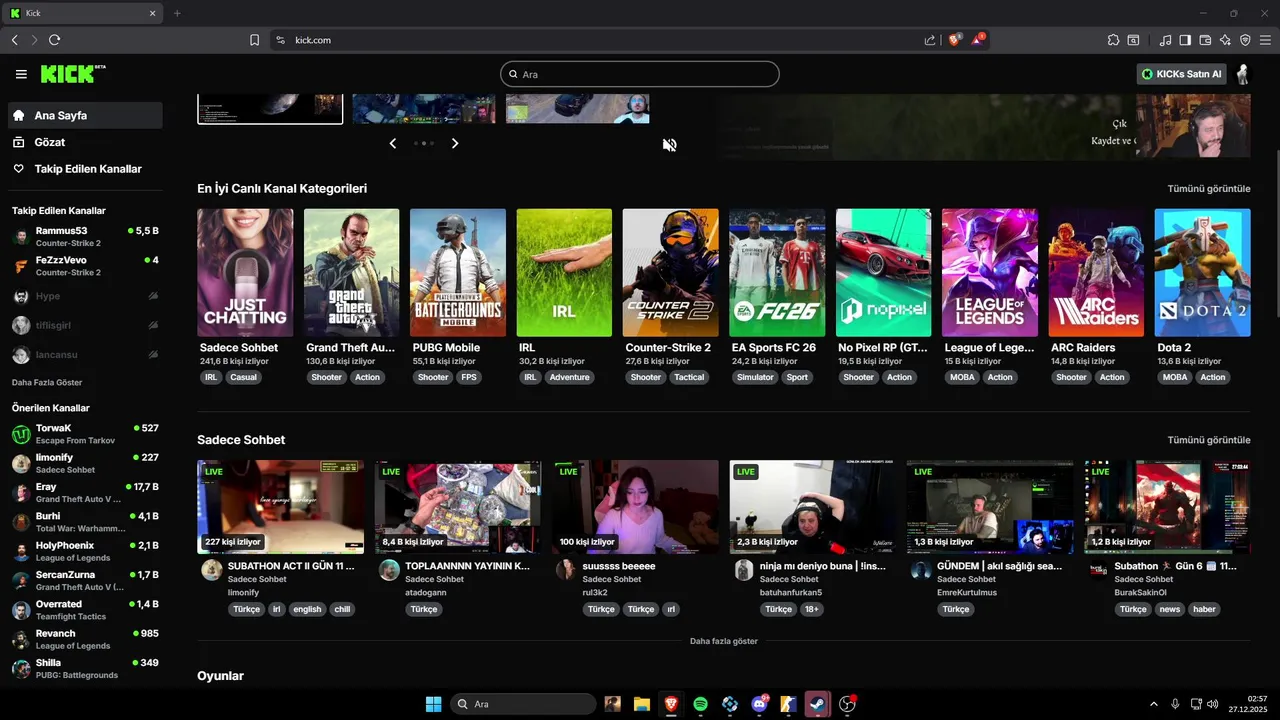Screen dimensions: 1280x720
Task: Click the share page icon in address bar
Action: pos(930,40)
